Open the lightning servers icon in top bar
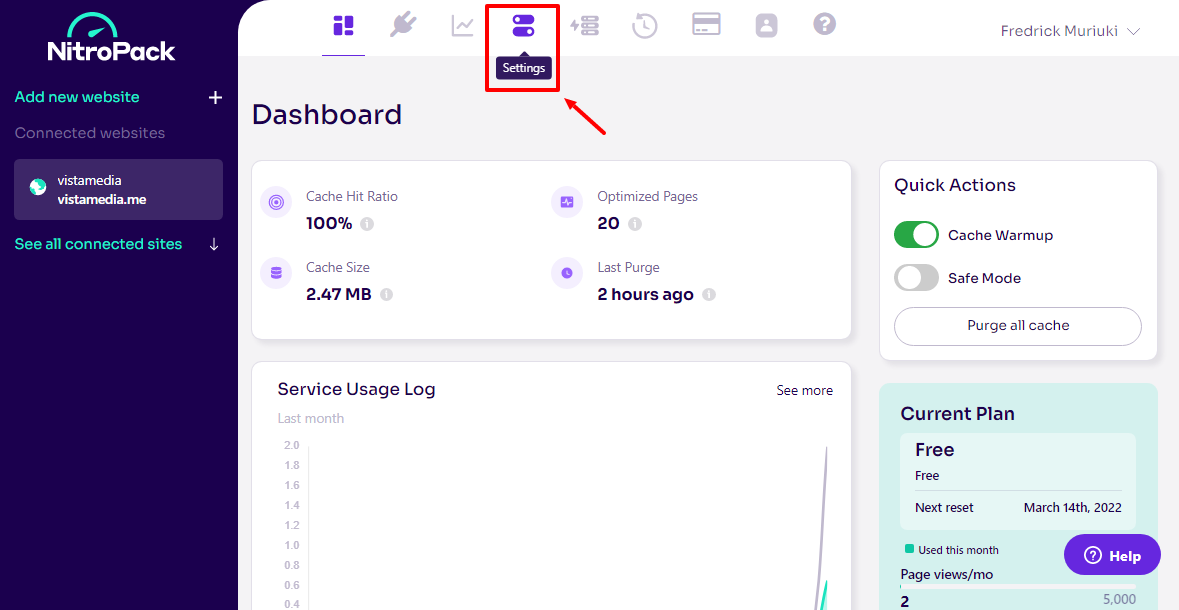 584,26
